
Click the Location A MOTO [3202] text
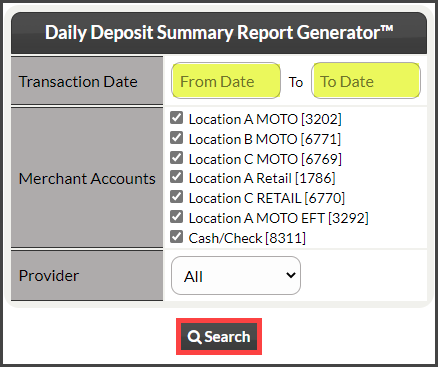tap(265, 119)
